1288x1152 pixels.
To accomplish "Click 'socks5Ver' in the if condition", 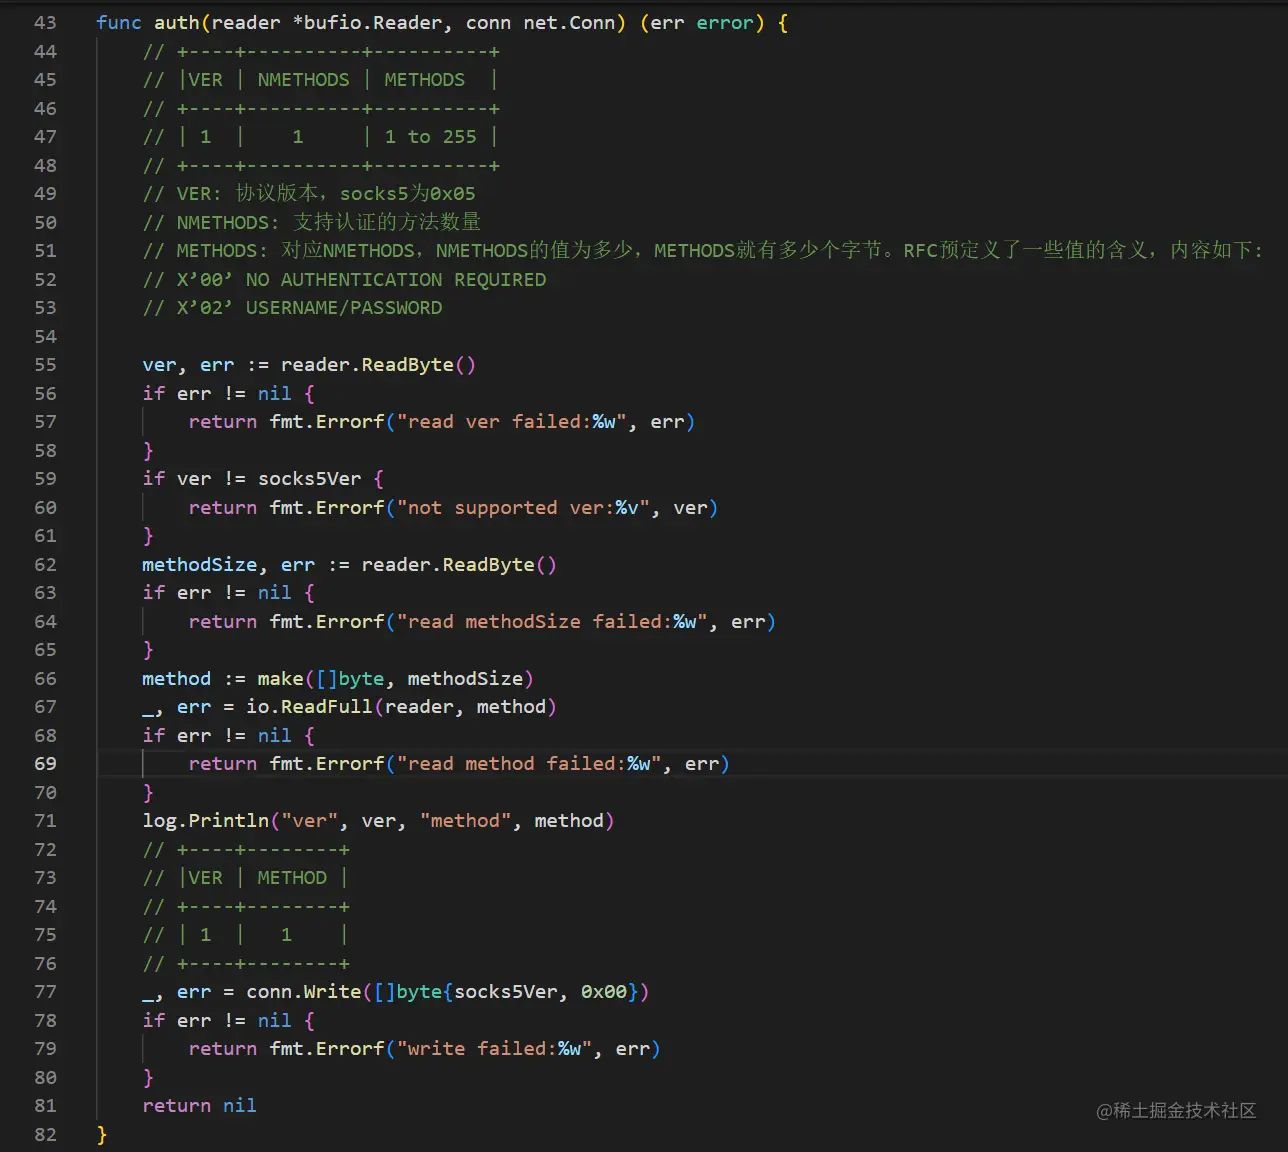I will click(309, 479).
